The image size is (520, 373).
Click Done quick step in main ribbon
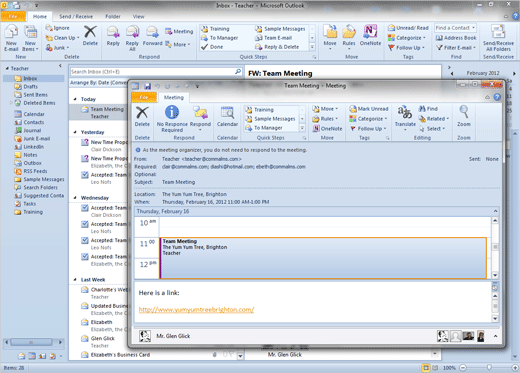click(212, 47)
